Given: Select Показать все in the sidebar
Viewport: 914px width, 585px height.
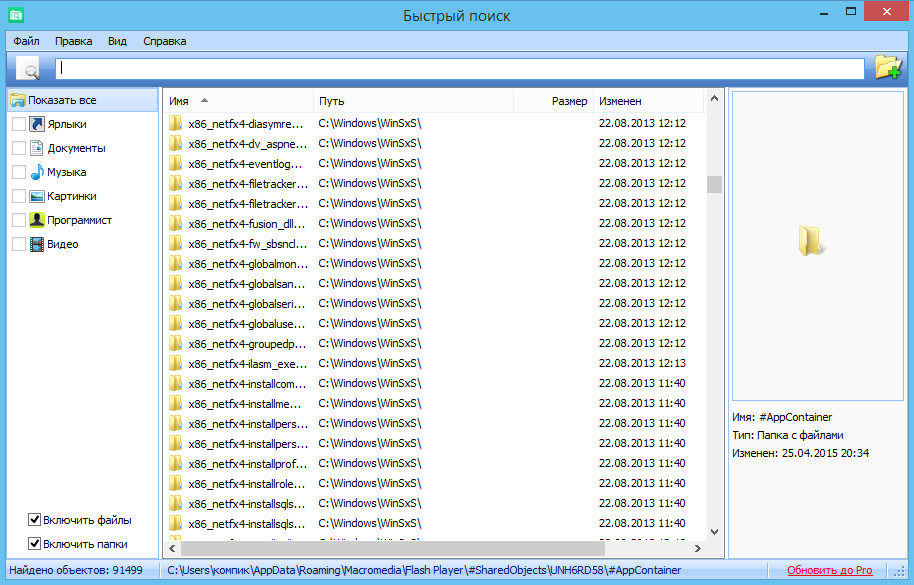Looking at the screenshot, I should click(83, 100).
